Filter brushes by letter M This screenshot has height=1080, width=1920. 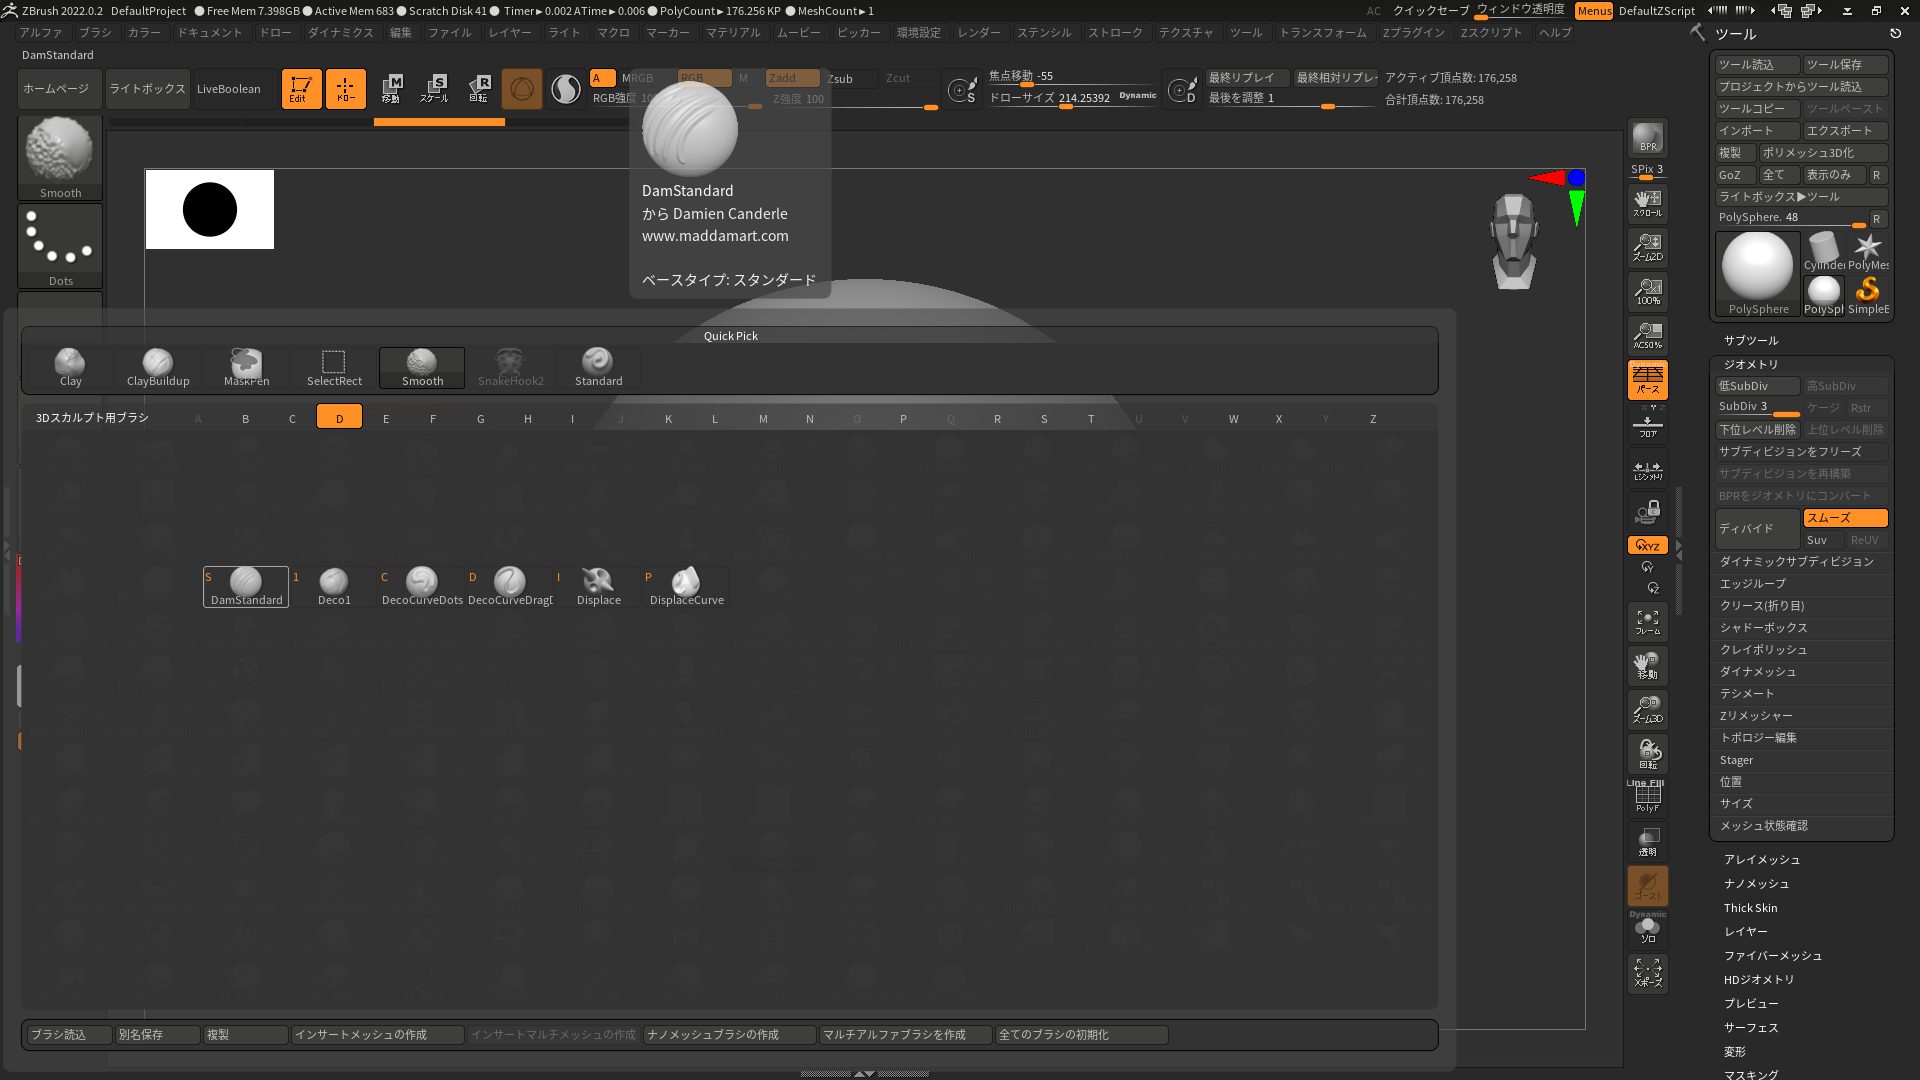(763, 419)
